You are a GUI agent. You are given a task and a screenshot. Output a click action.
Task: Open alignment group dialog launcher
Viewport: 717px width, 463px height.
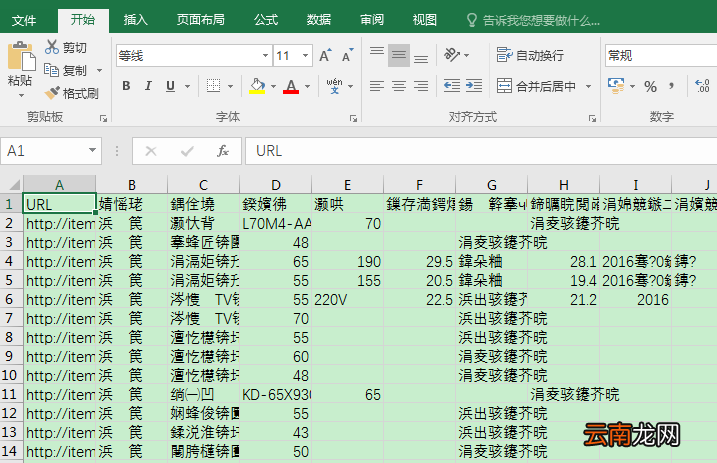[592, 118]
